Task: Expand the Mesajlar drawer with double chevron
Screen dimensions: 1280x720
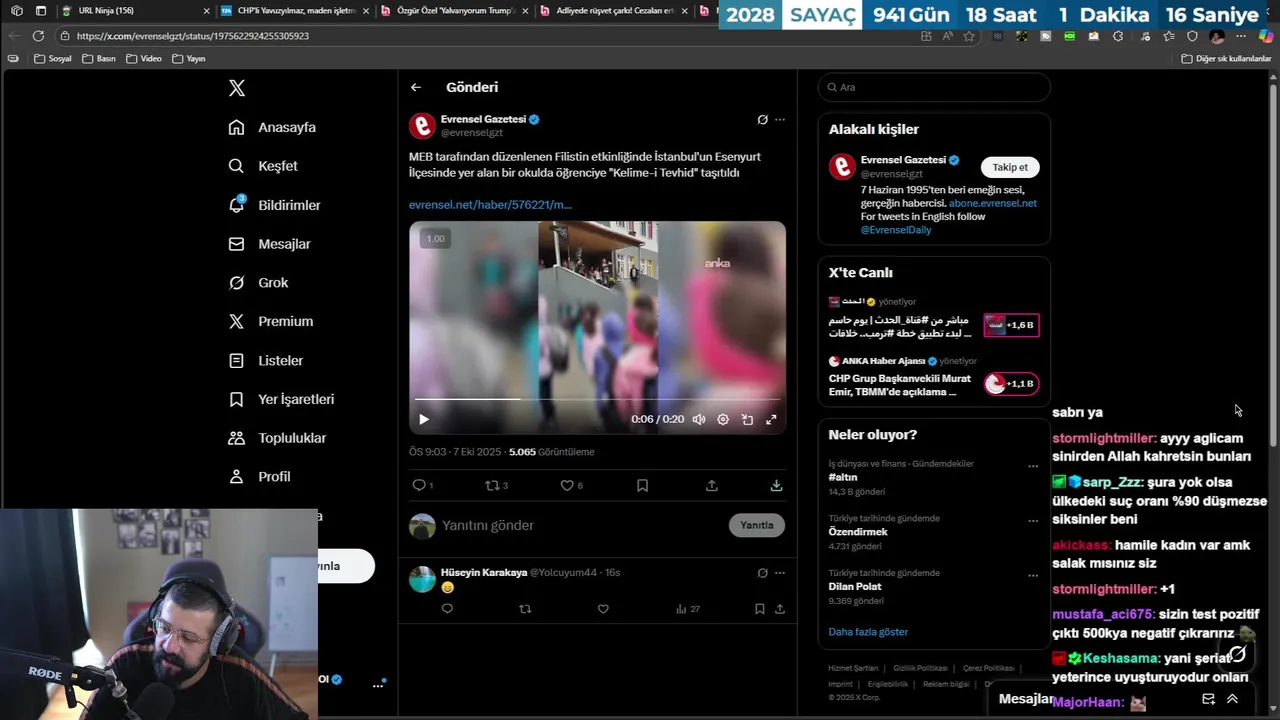Action: coord(1232,699)
